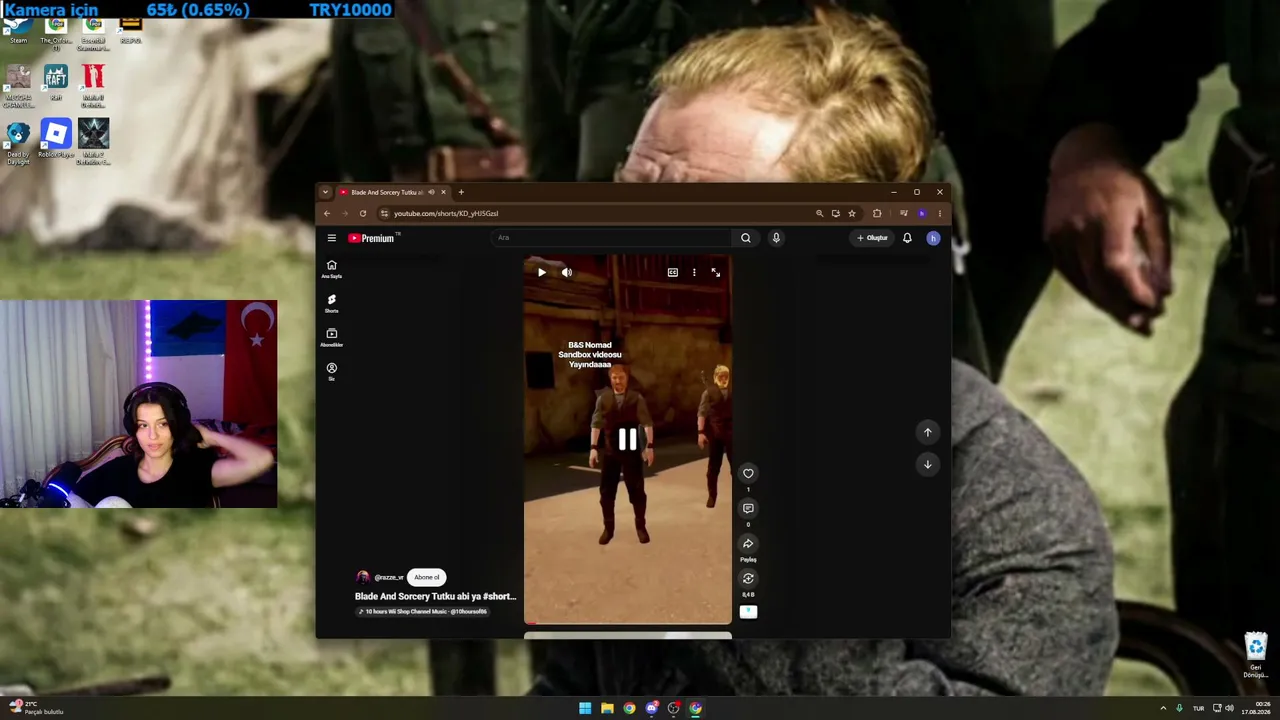The width and height of the screenshot is (1280, 720).
Task: Reload the YouTube page
Action: coord(363,213)
